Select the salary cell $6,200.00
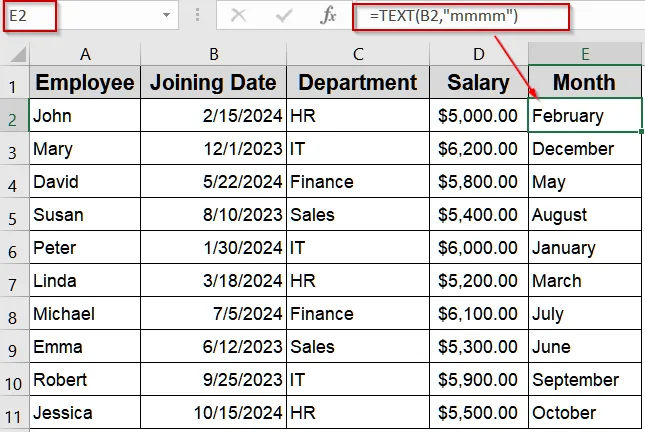The width and height of the screenshot is (645, 432). [479, 149]
